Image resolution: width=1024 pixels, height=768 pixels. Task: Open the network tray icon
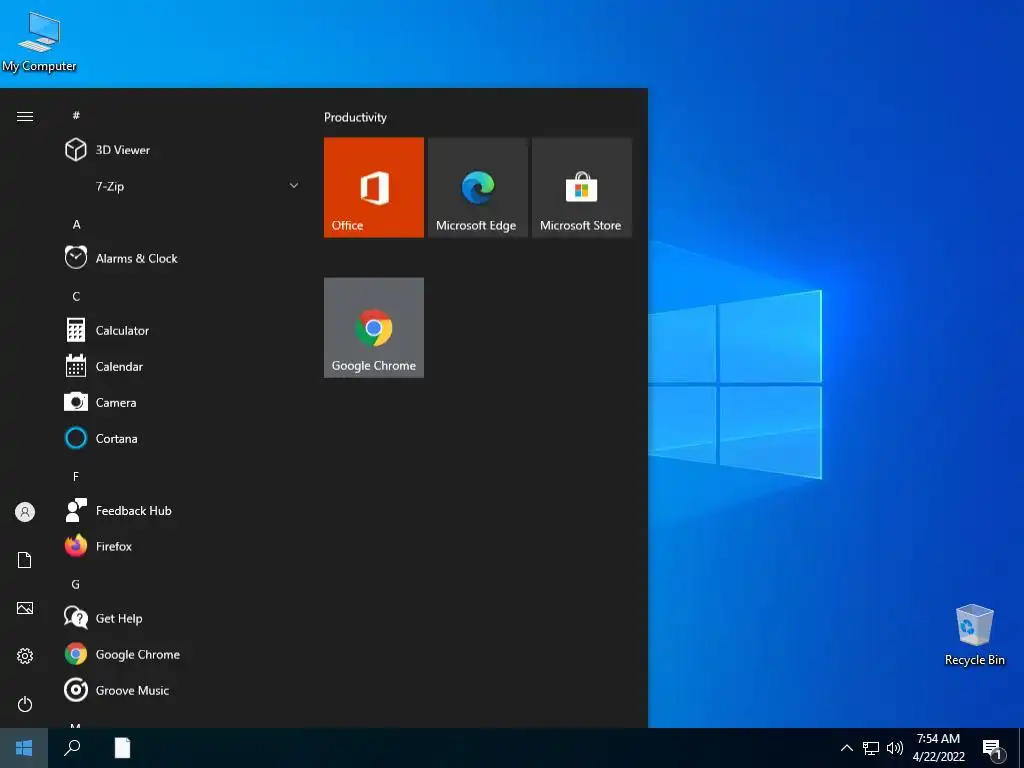(x=871, y=748)
